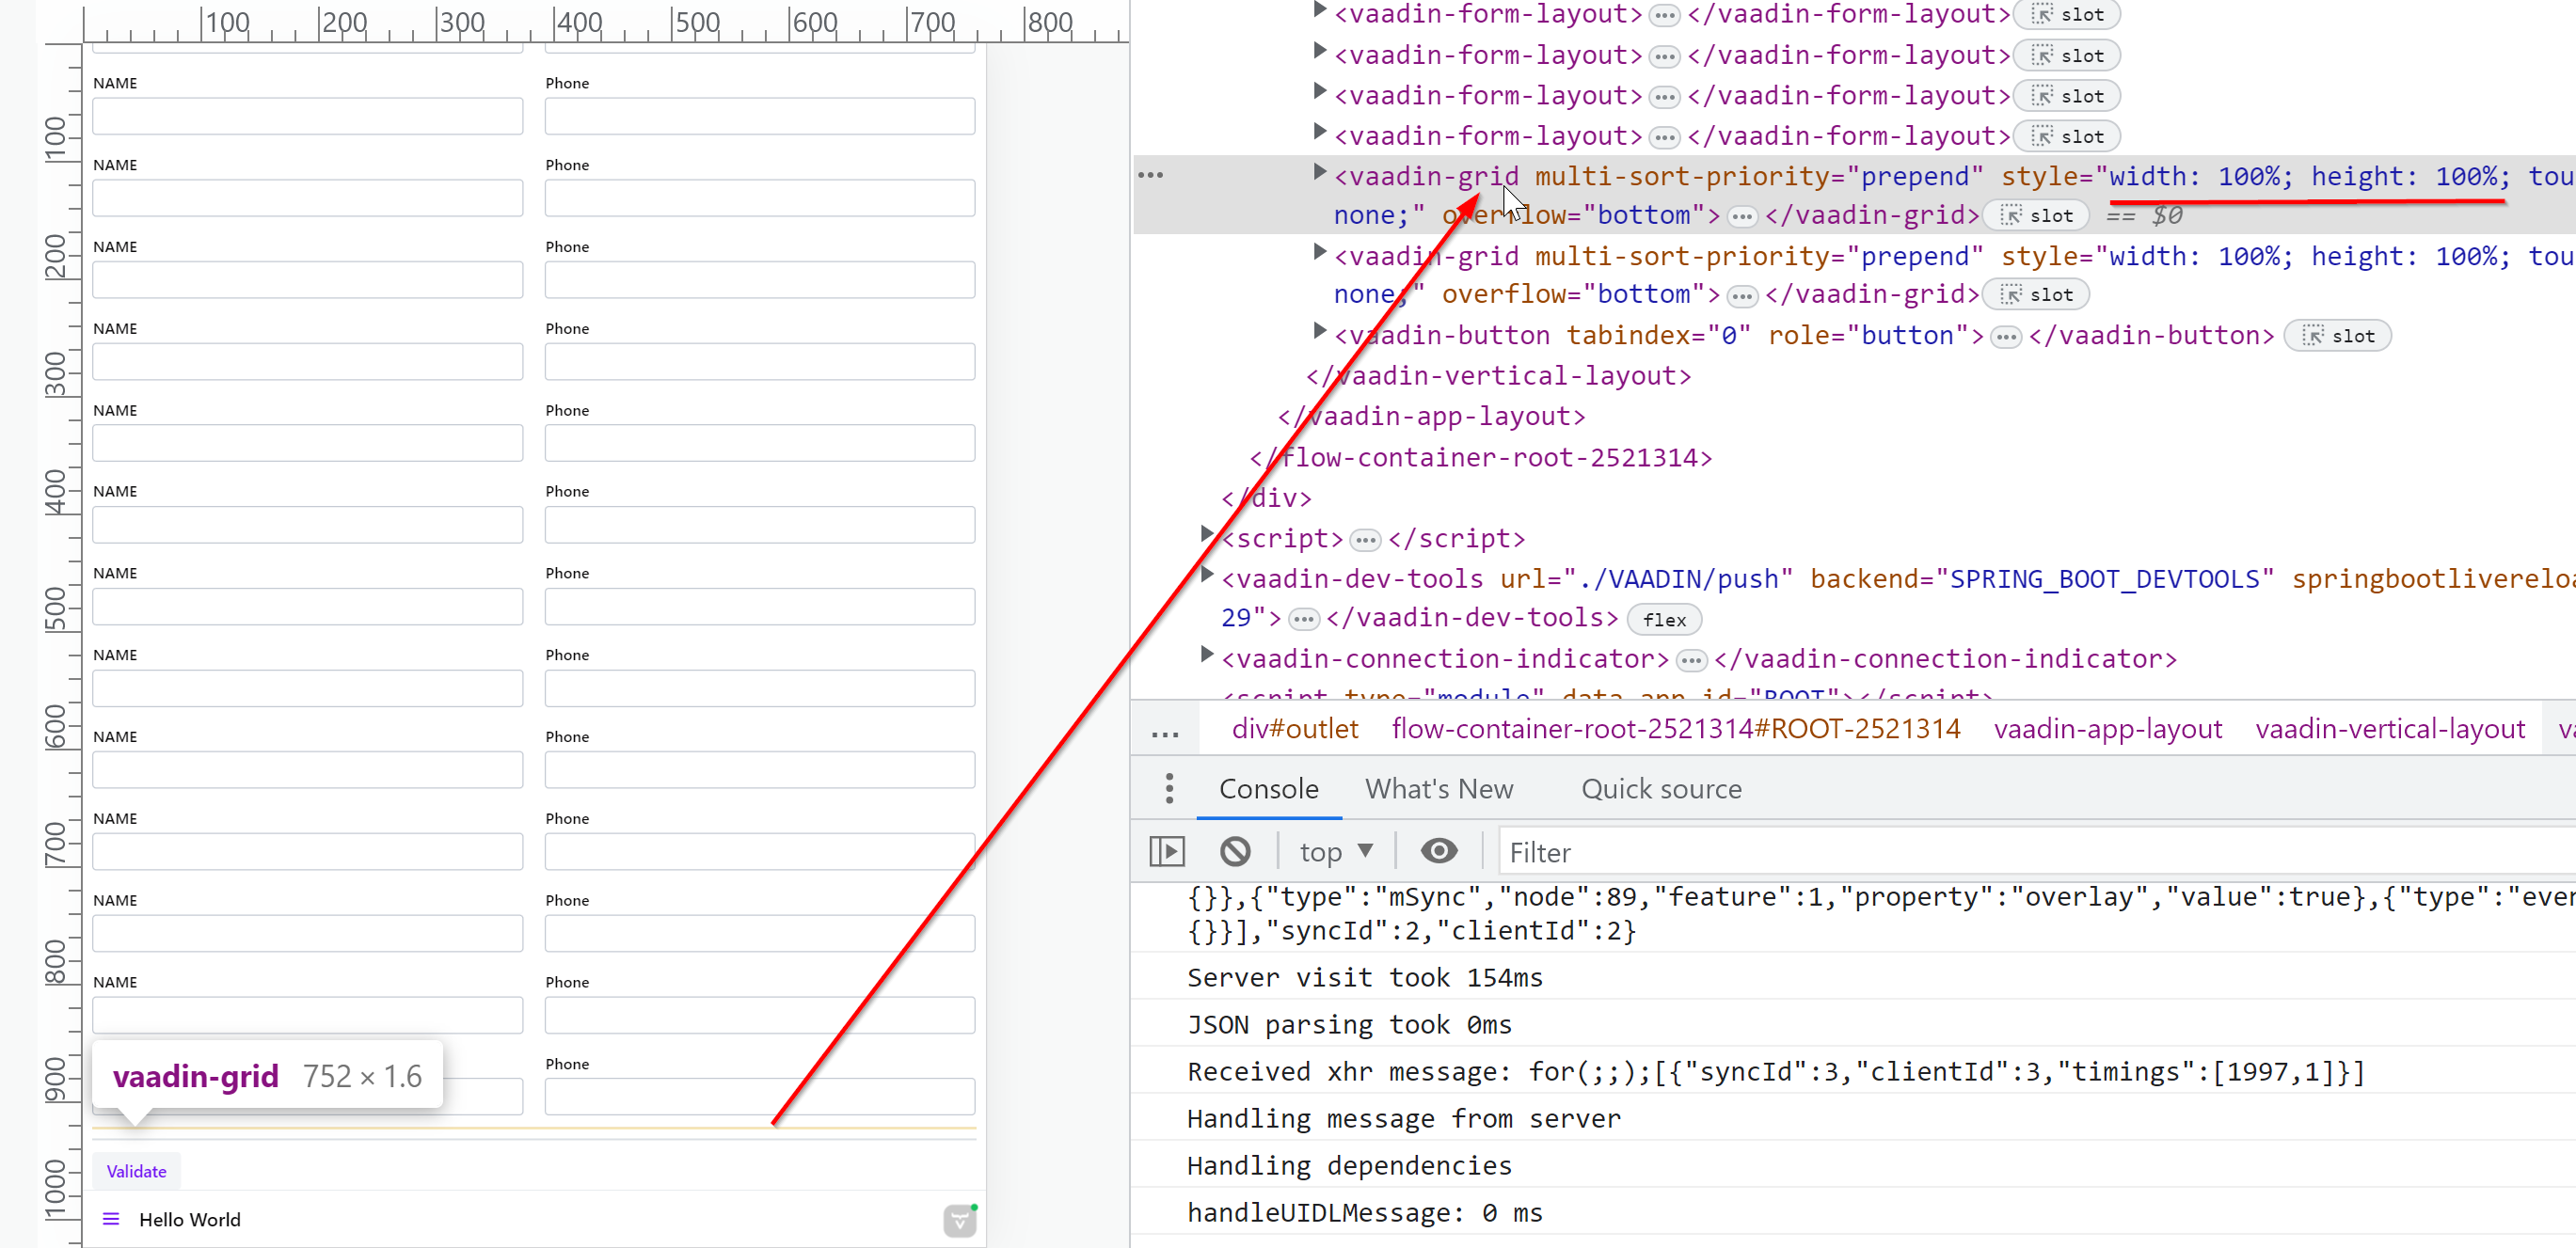Screen dimensions: 2576x1248
Task: Select the flow-container-root-2521314 breadcrumb
Action: tap(1675, 729)
